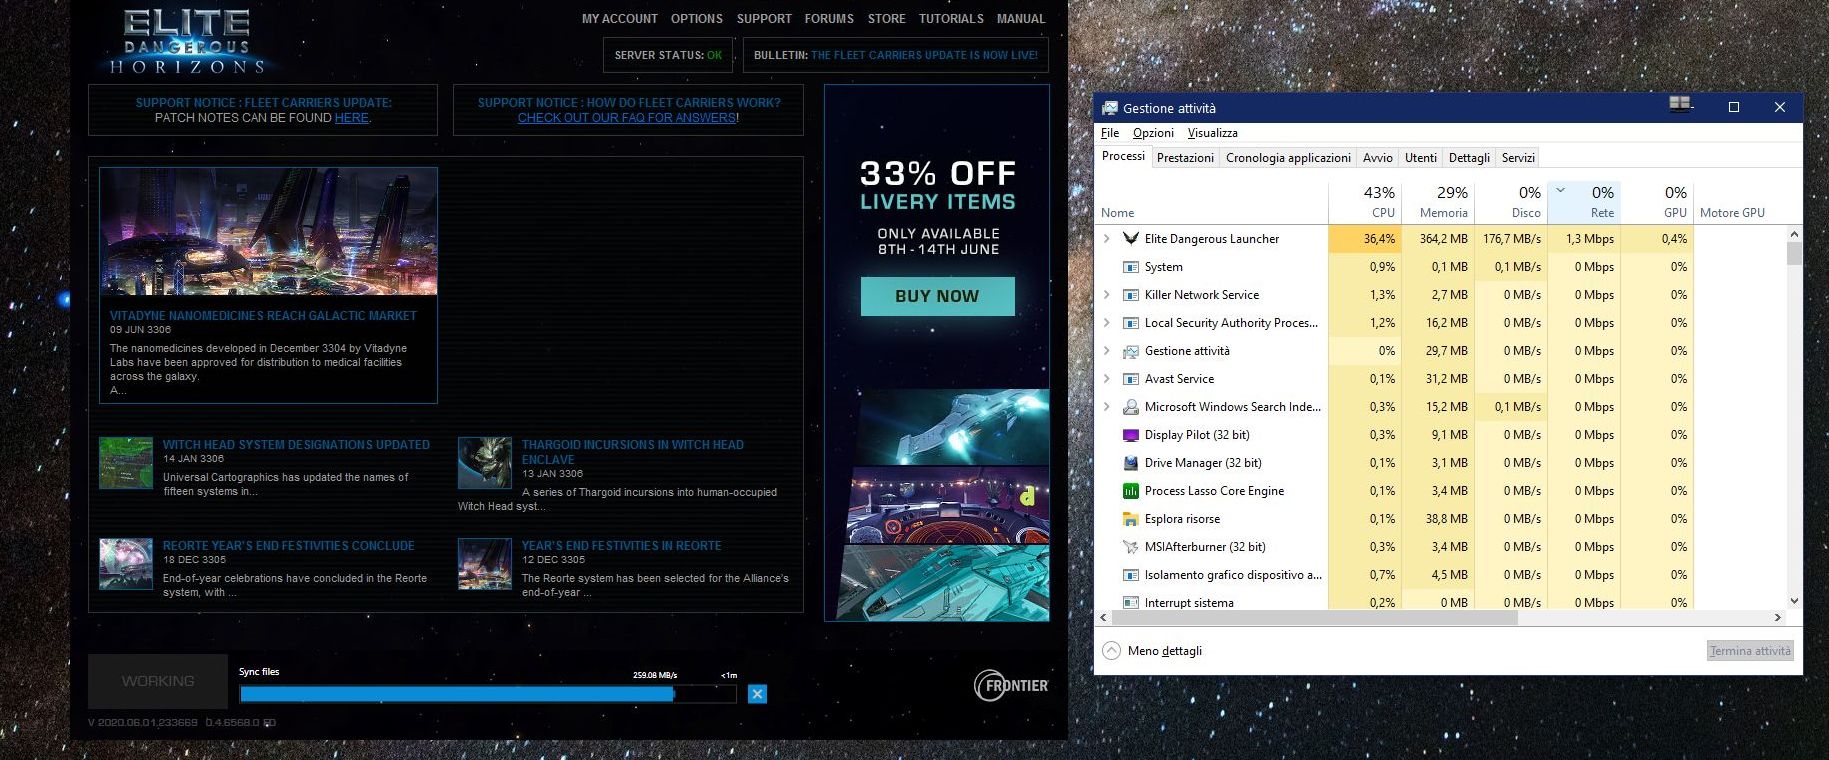
Task: Switch to the Servizi tab
Action: tap(1517, 158)
